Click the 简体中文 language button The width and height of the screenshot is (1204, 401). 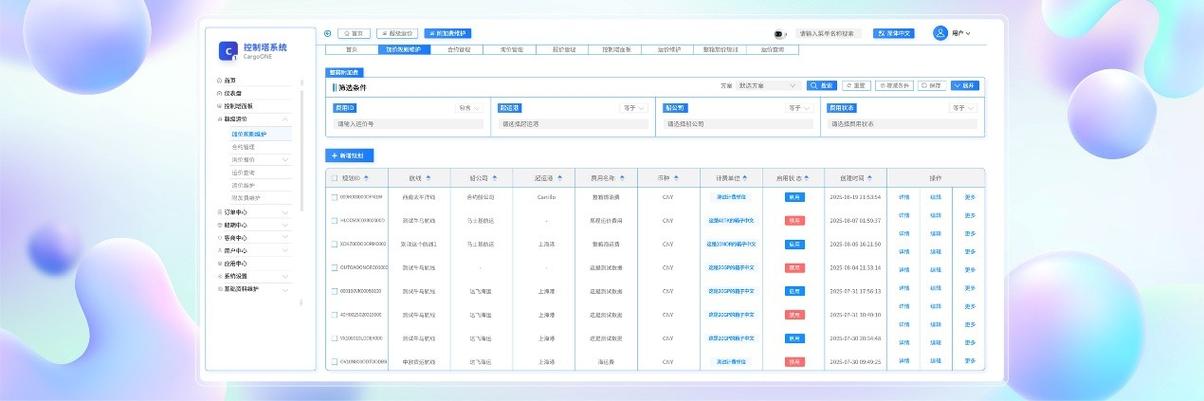tap(893, 33)
